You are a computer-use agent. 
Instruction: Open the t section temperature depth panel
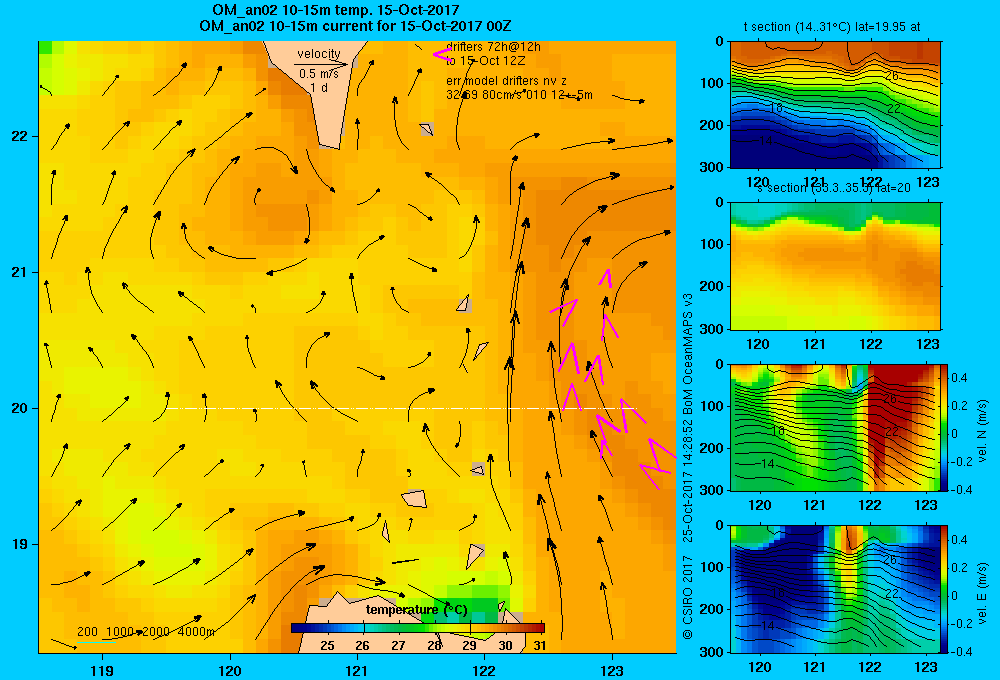click(x=835, y=105)
